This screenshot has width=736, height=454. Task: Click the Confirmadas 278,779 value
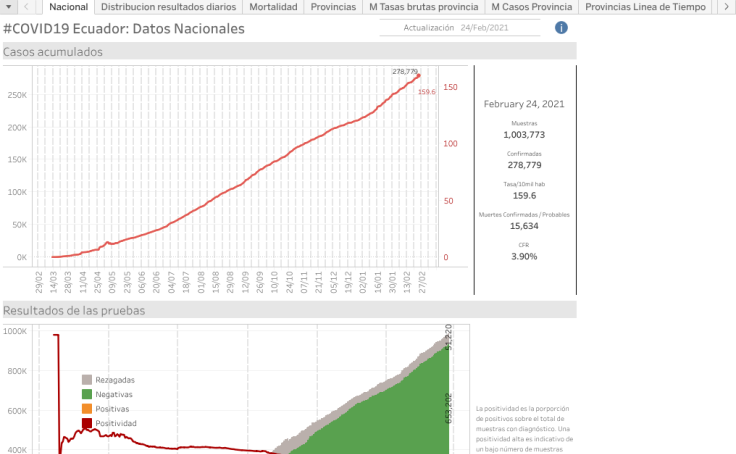coord(524,165)
